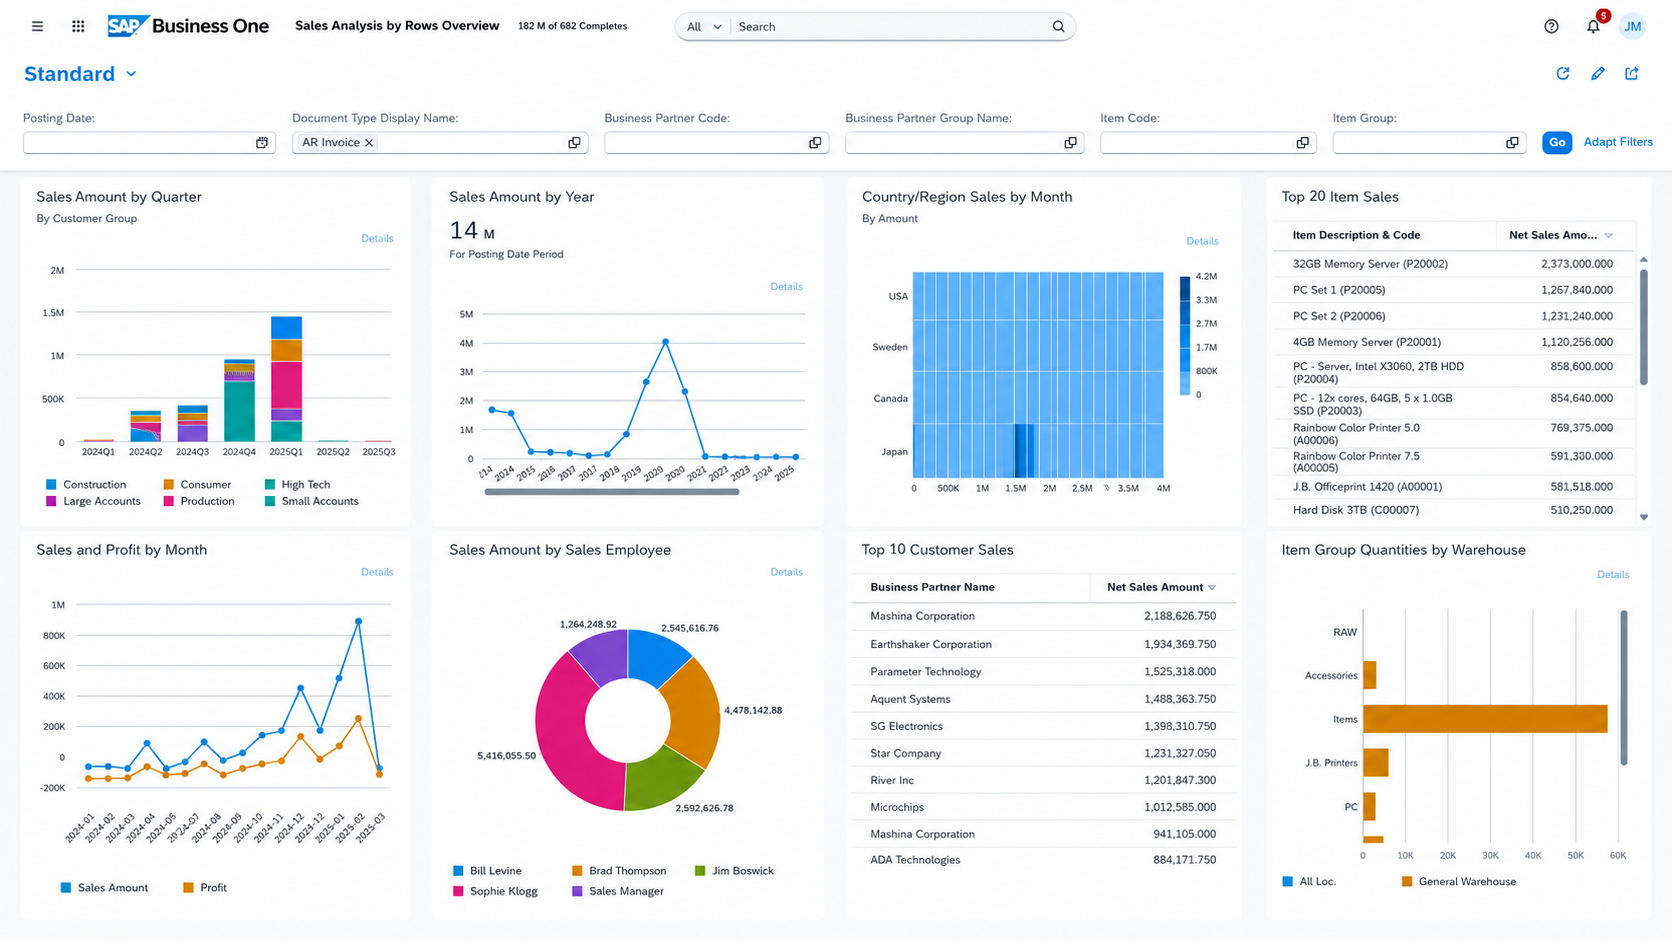Click the Construction legend swatch
Viewport: 1672px width, 941px height.
51,485
